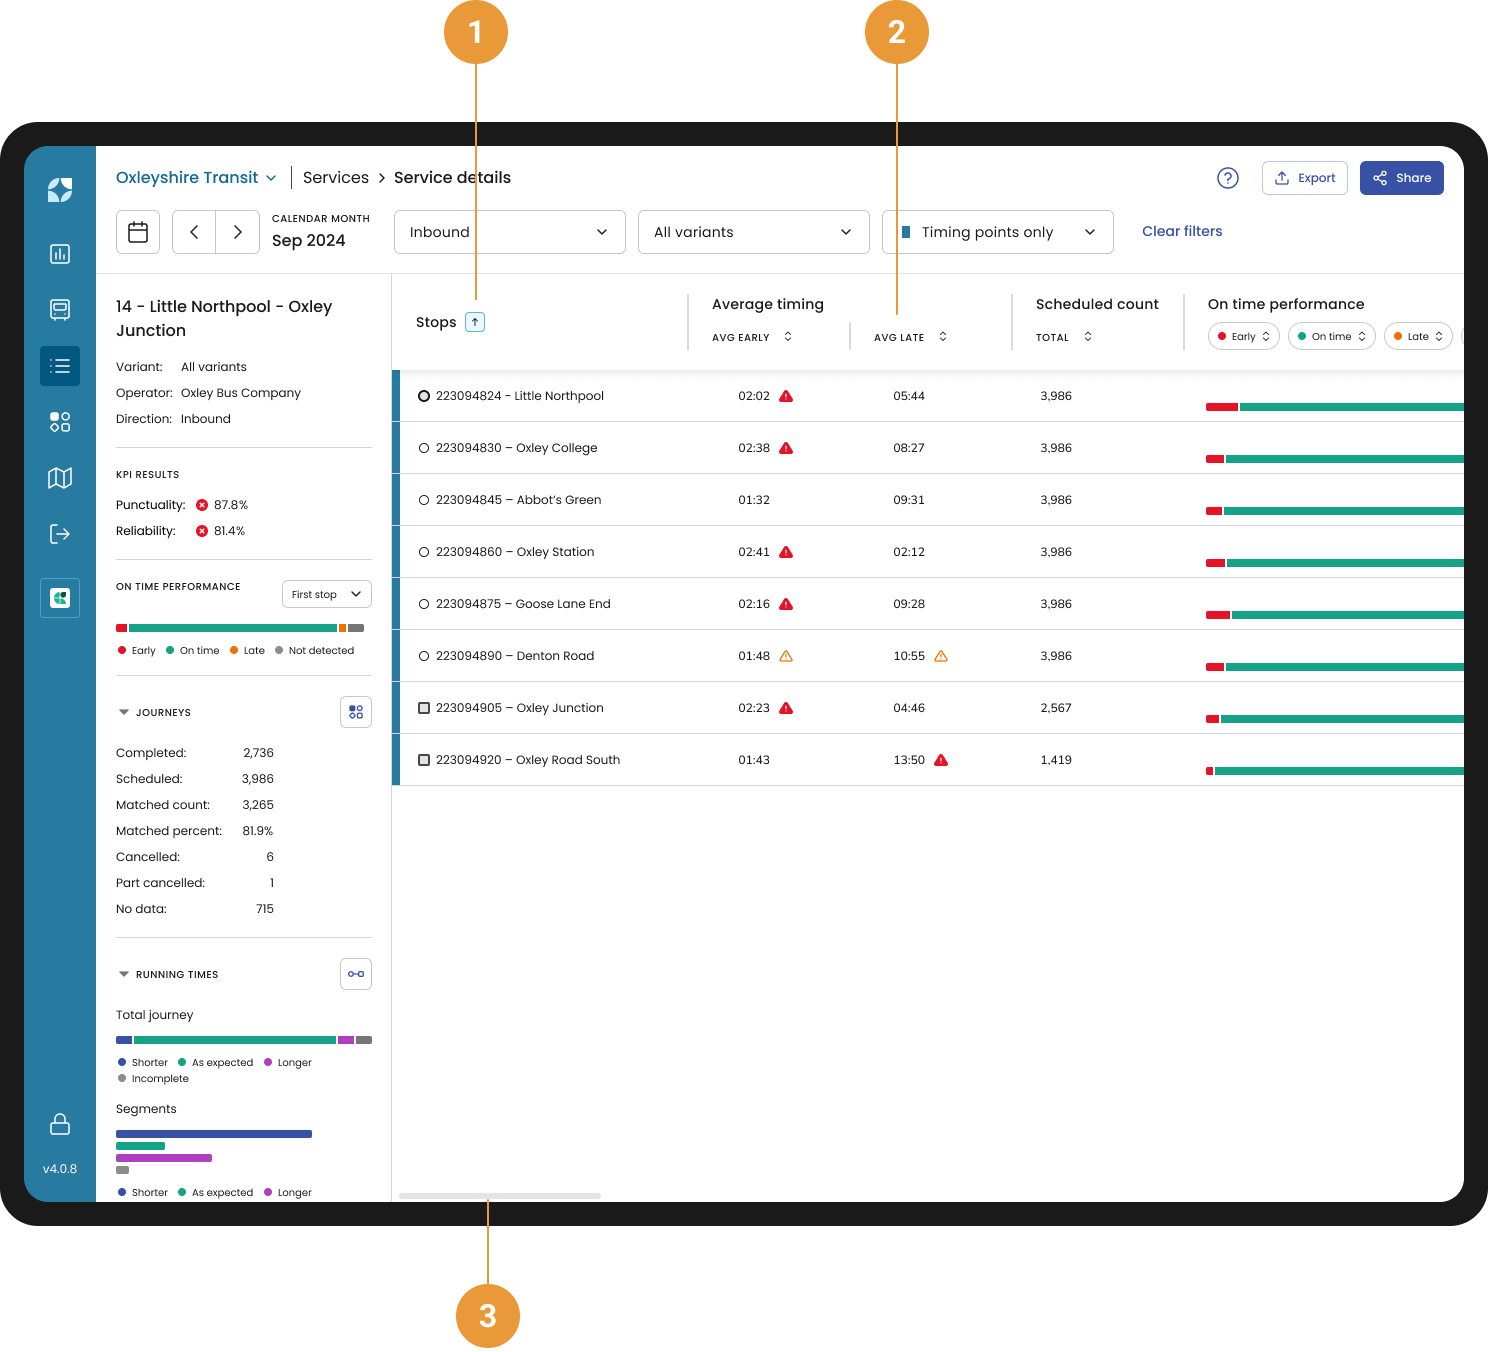Open the First stop dropdown
1488x1352 pixels.
tap(327, 594)
